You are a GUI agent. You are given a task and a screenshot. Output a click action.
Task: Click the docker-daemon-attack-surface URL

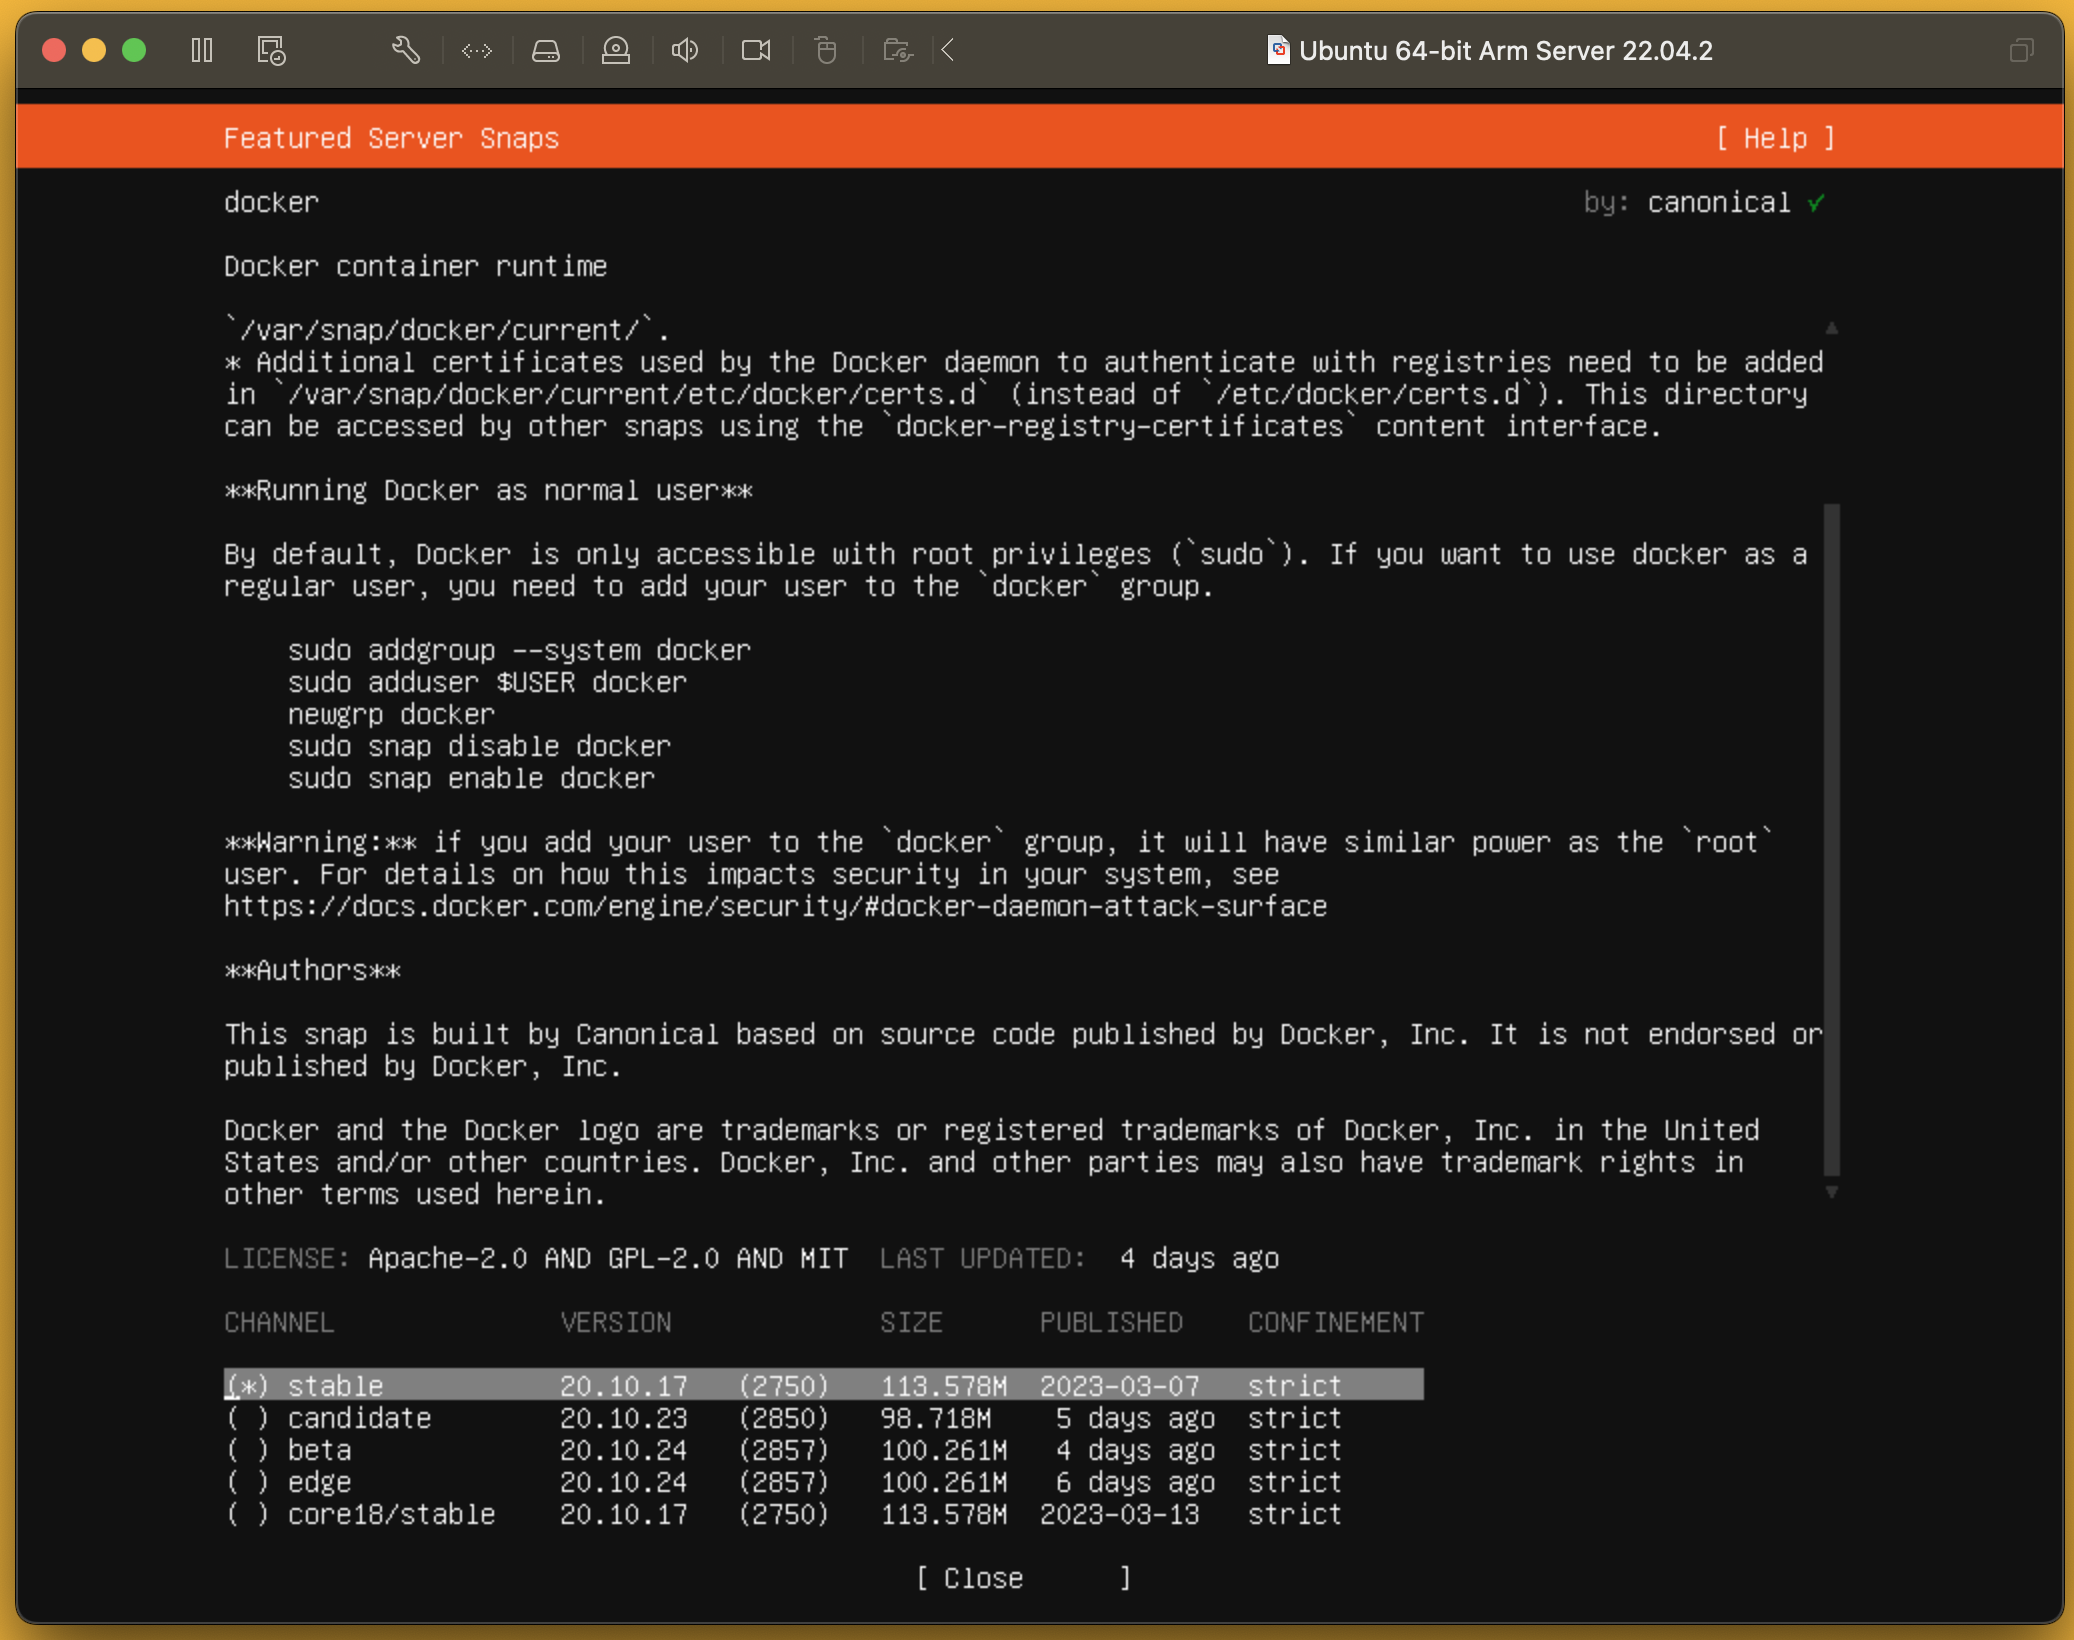(x=775, y=906)
